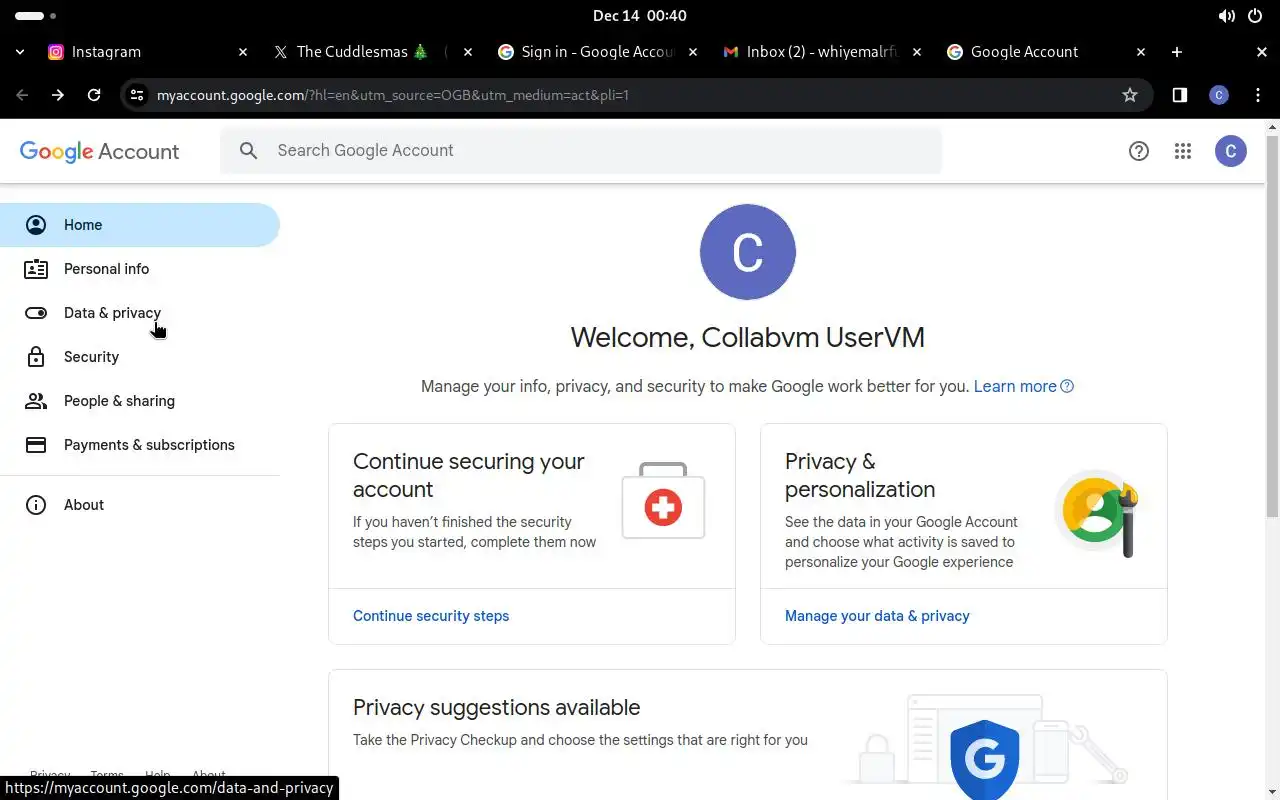
Task: Reload the page
Action: pyautogui.click(x=94, y=95)
